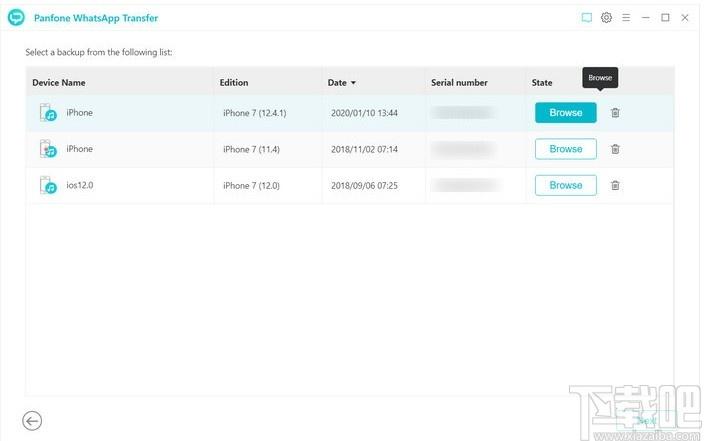Click the Edition column header
This screenshot has width=704, height=441.
point(234,83)
